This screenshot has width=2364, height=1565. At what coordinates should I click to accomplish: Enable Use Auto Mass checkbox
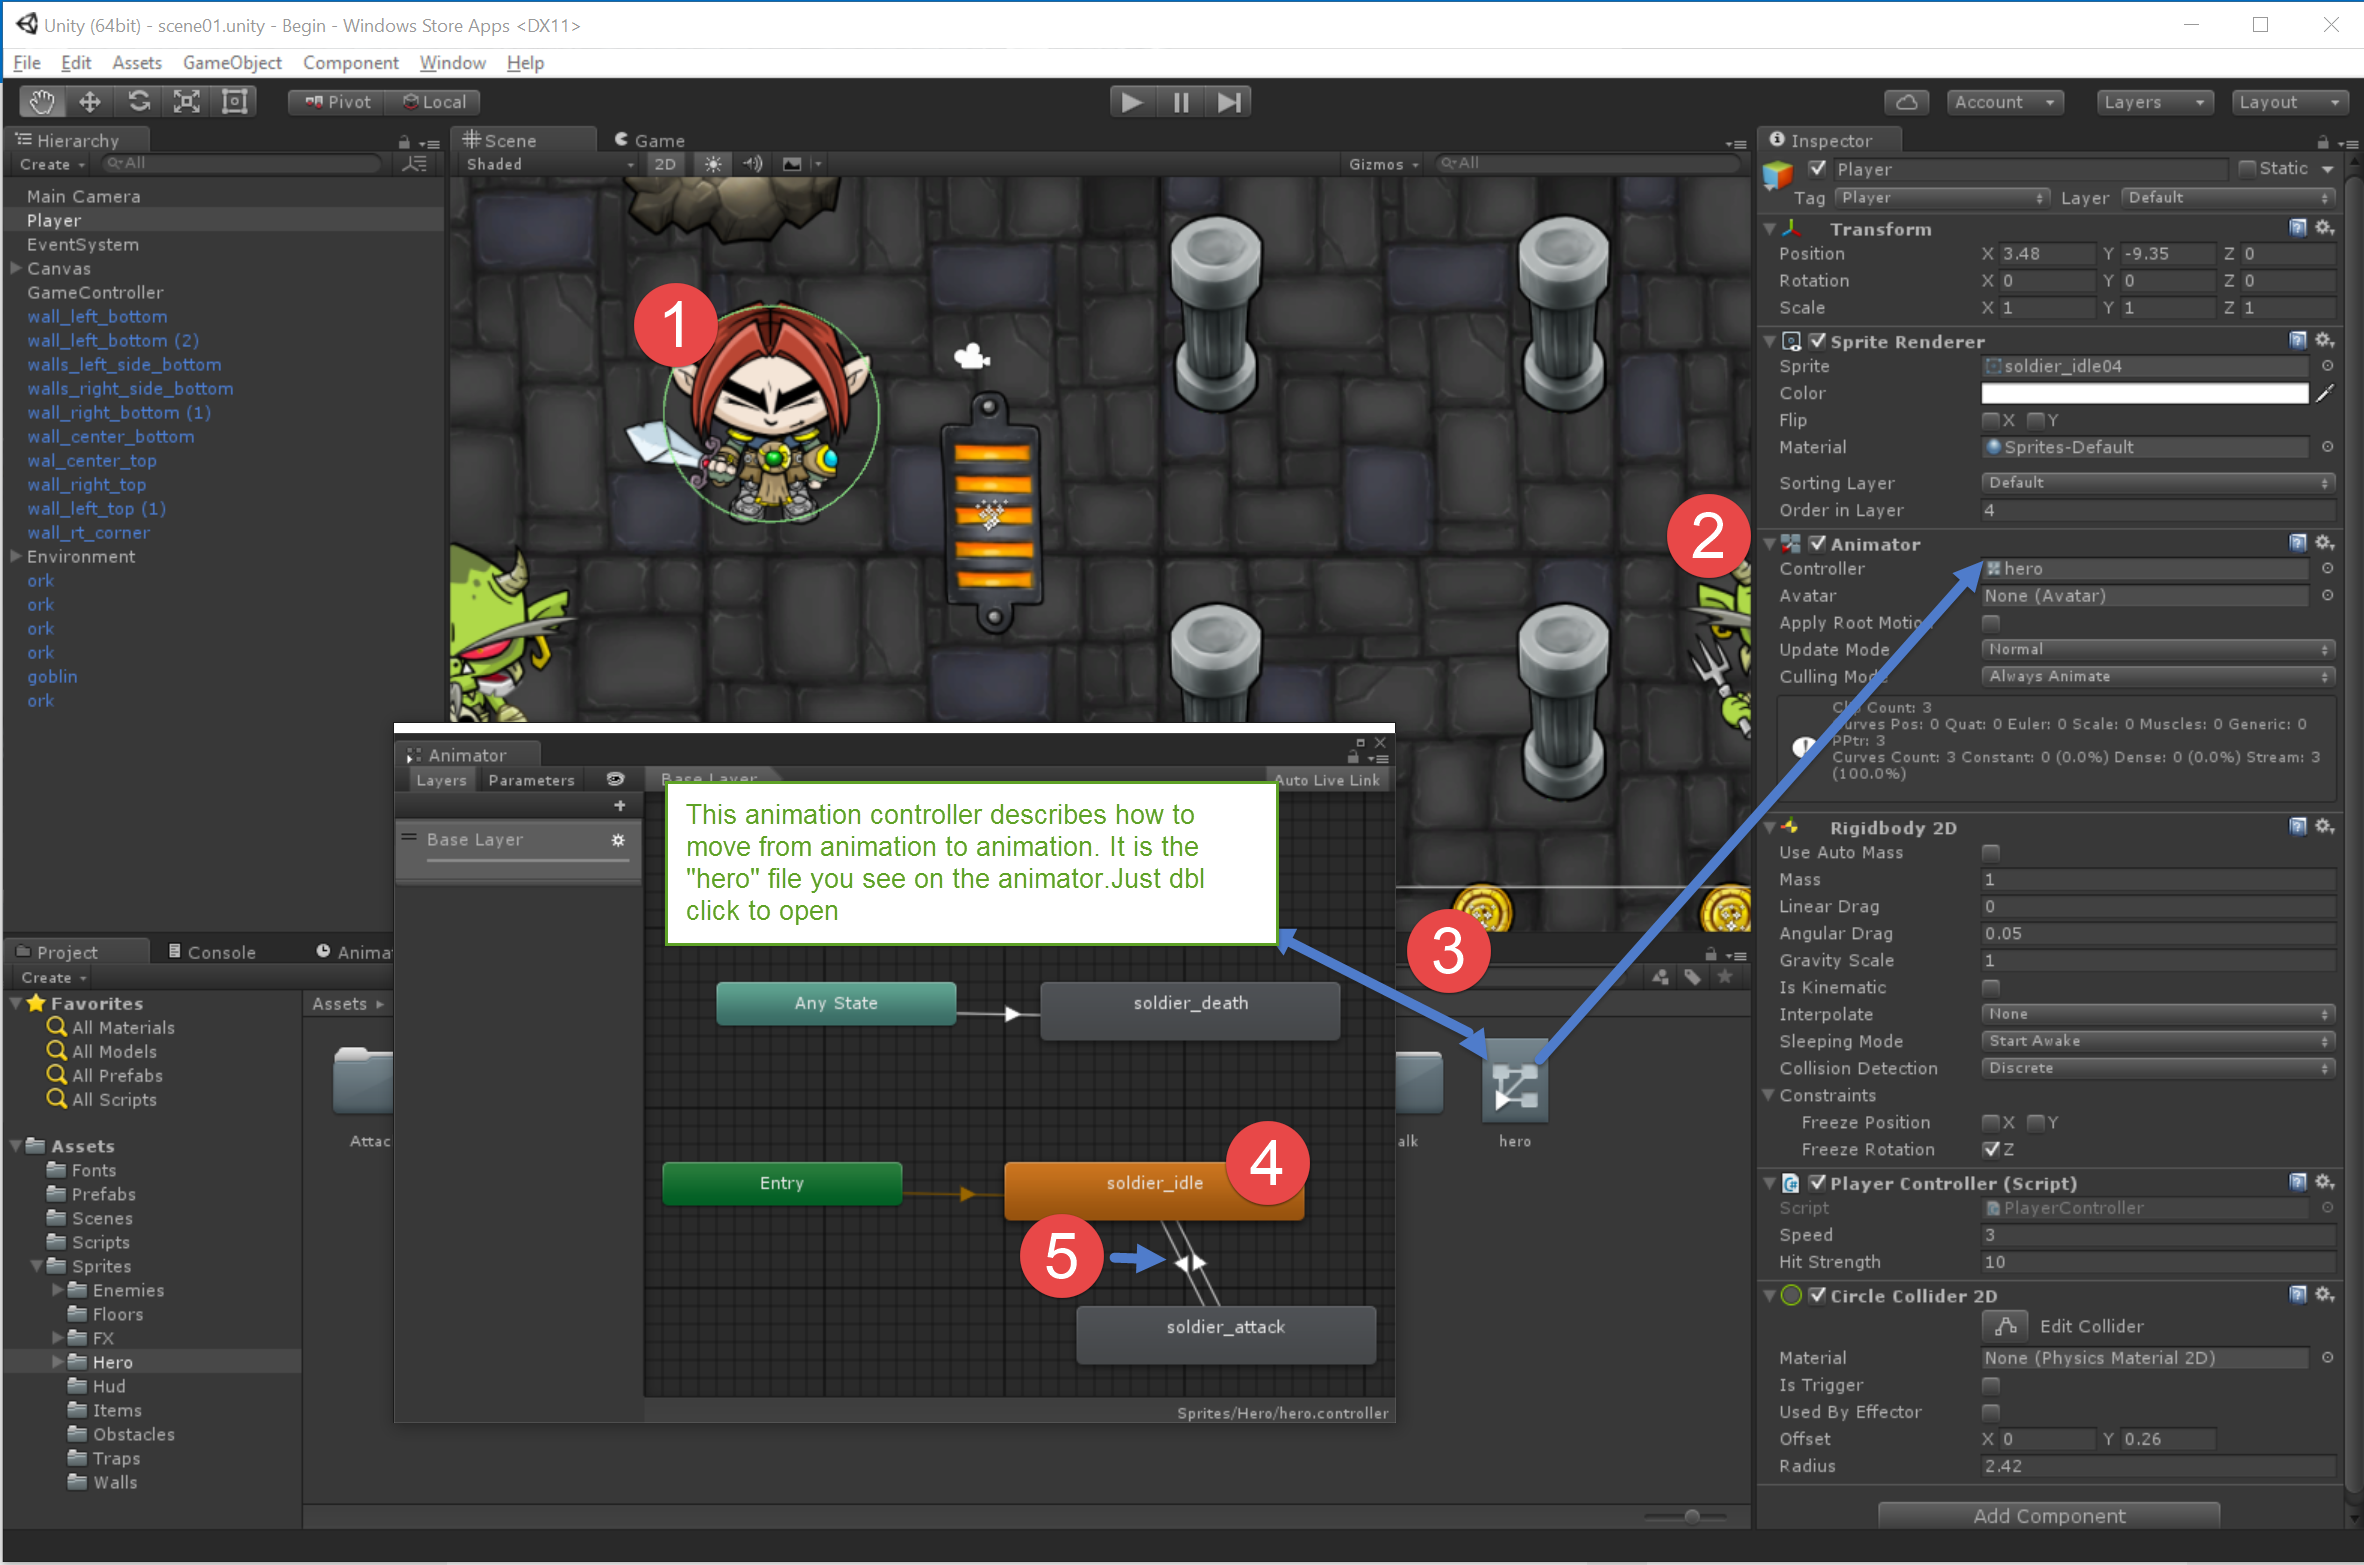1991,852
